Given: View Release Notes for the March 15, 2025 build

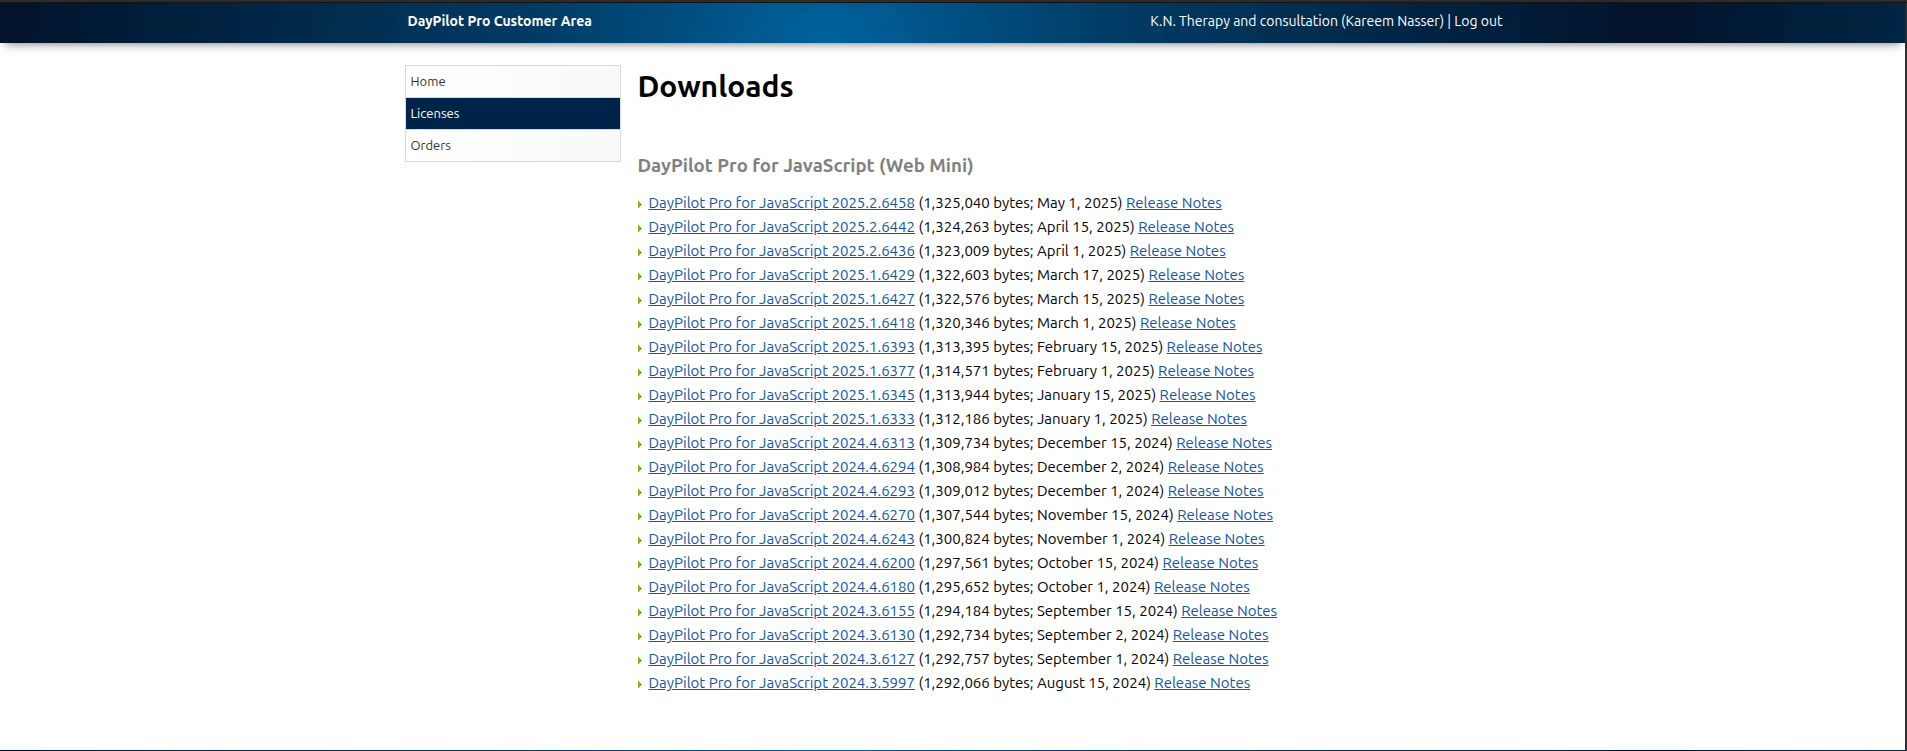Looking at the screenshot, I should tap(1196, 299).
